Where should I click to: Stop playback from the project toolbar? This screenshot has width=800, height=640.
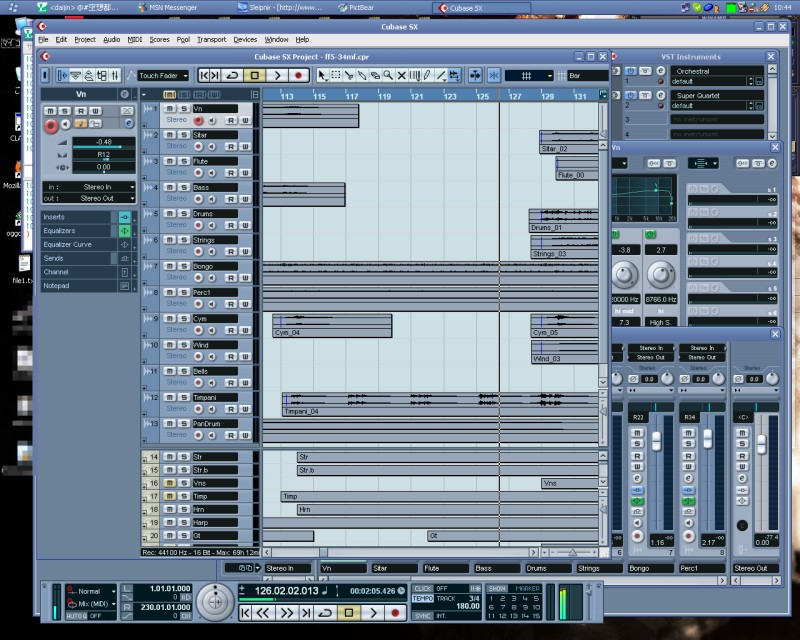pyautogui.click(x=255, y=76)
